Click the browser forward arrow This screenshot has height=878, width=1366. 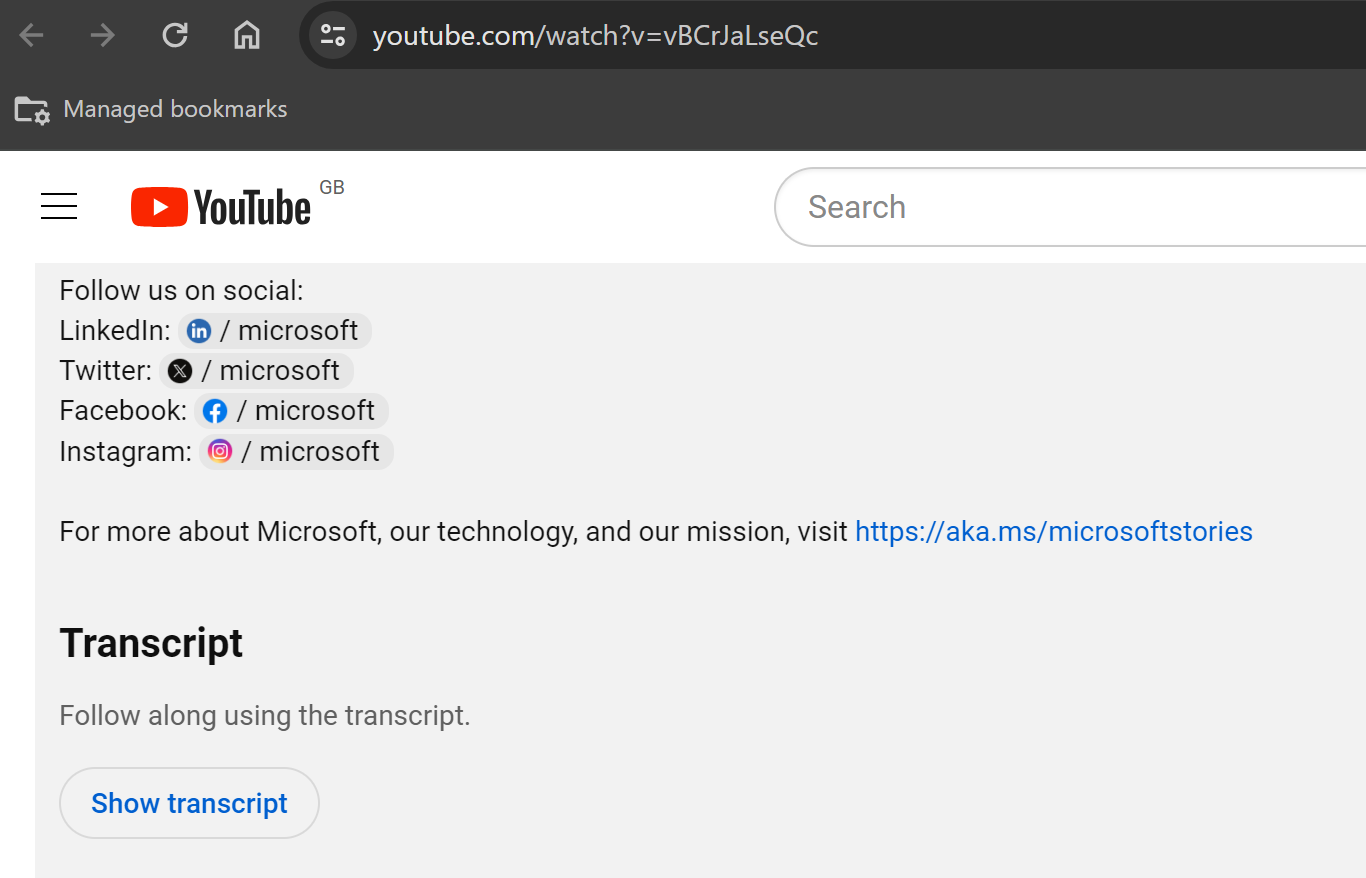tap(102, 36)
